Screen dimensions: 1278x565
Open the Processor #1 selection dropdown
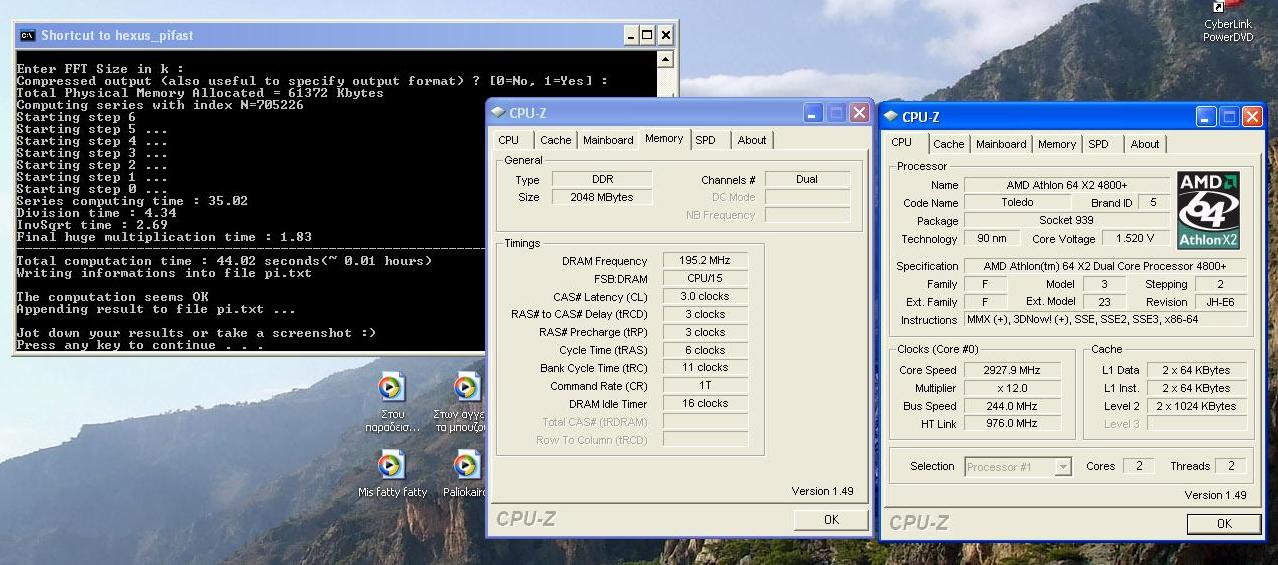1062,467
